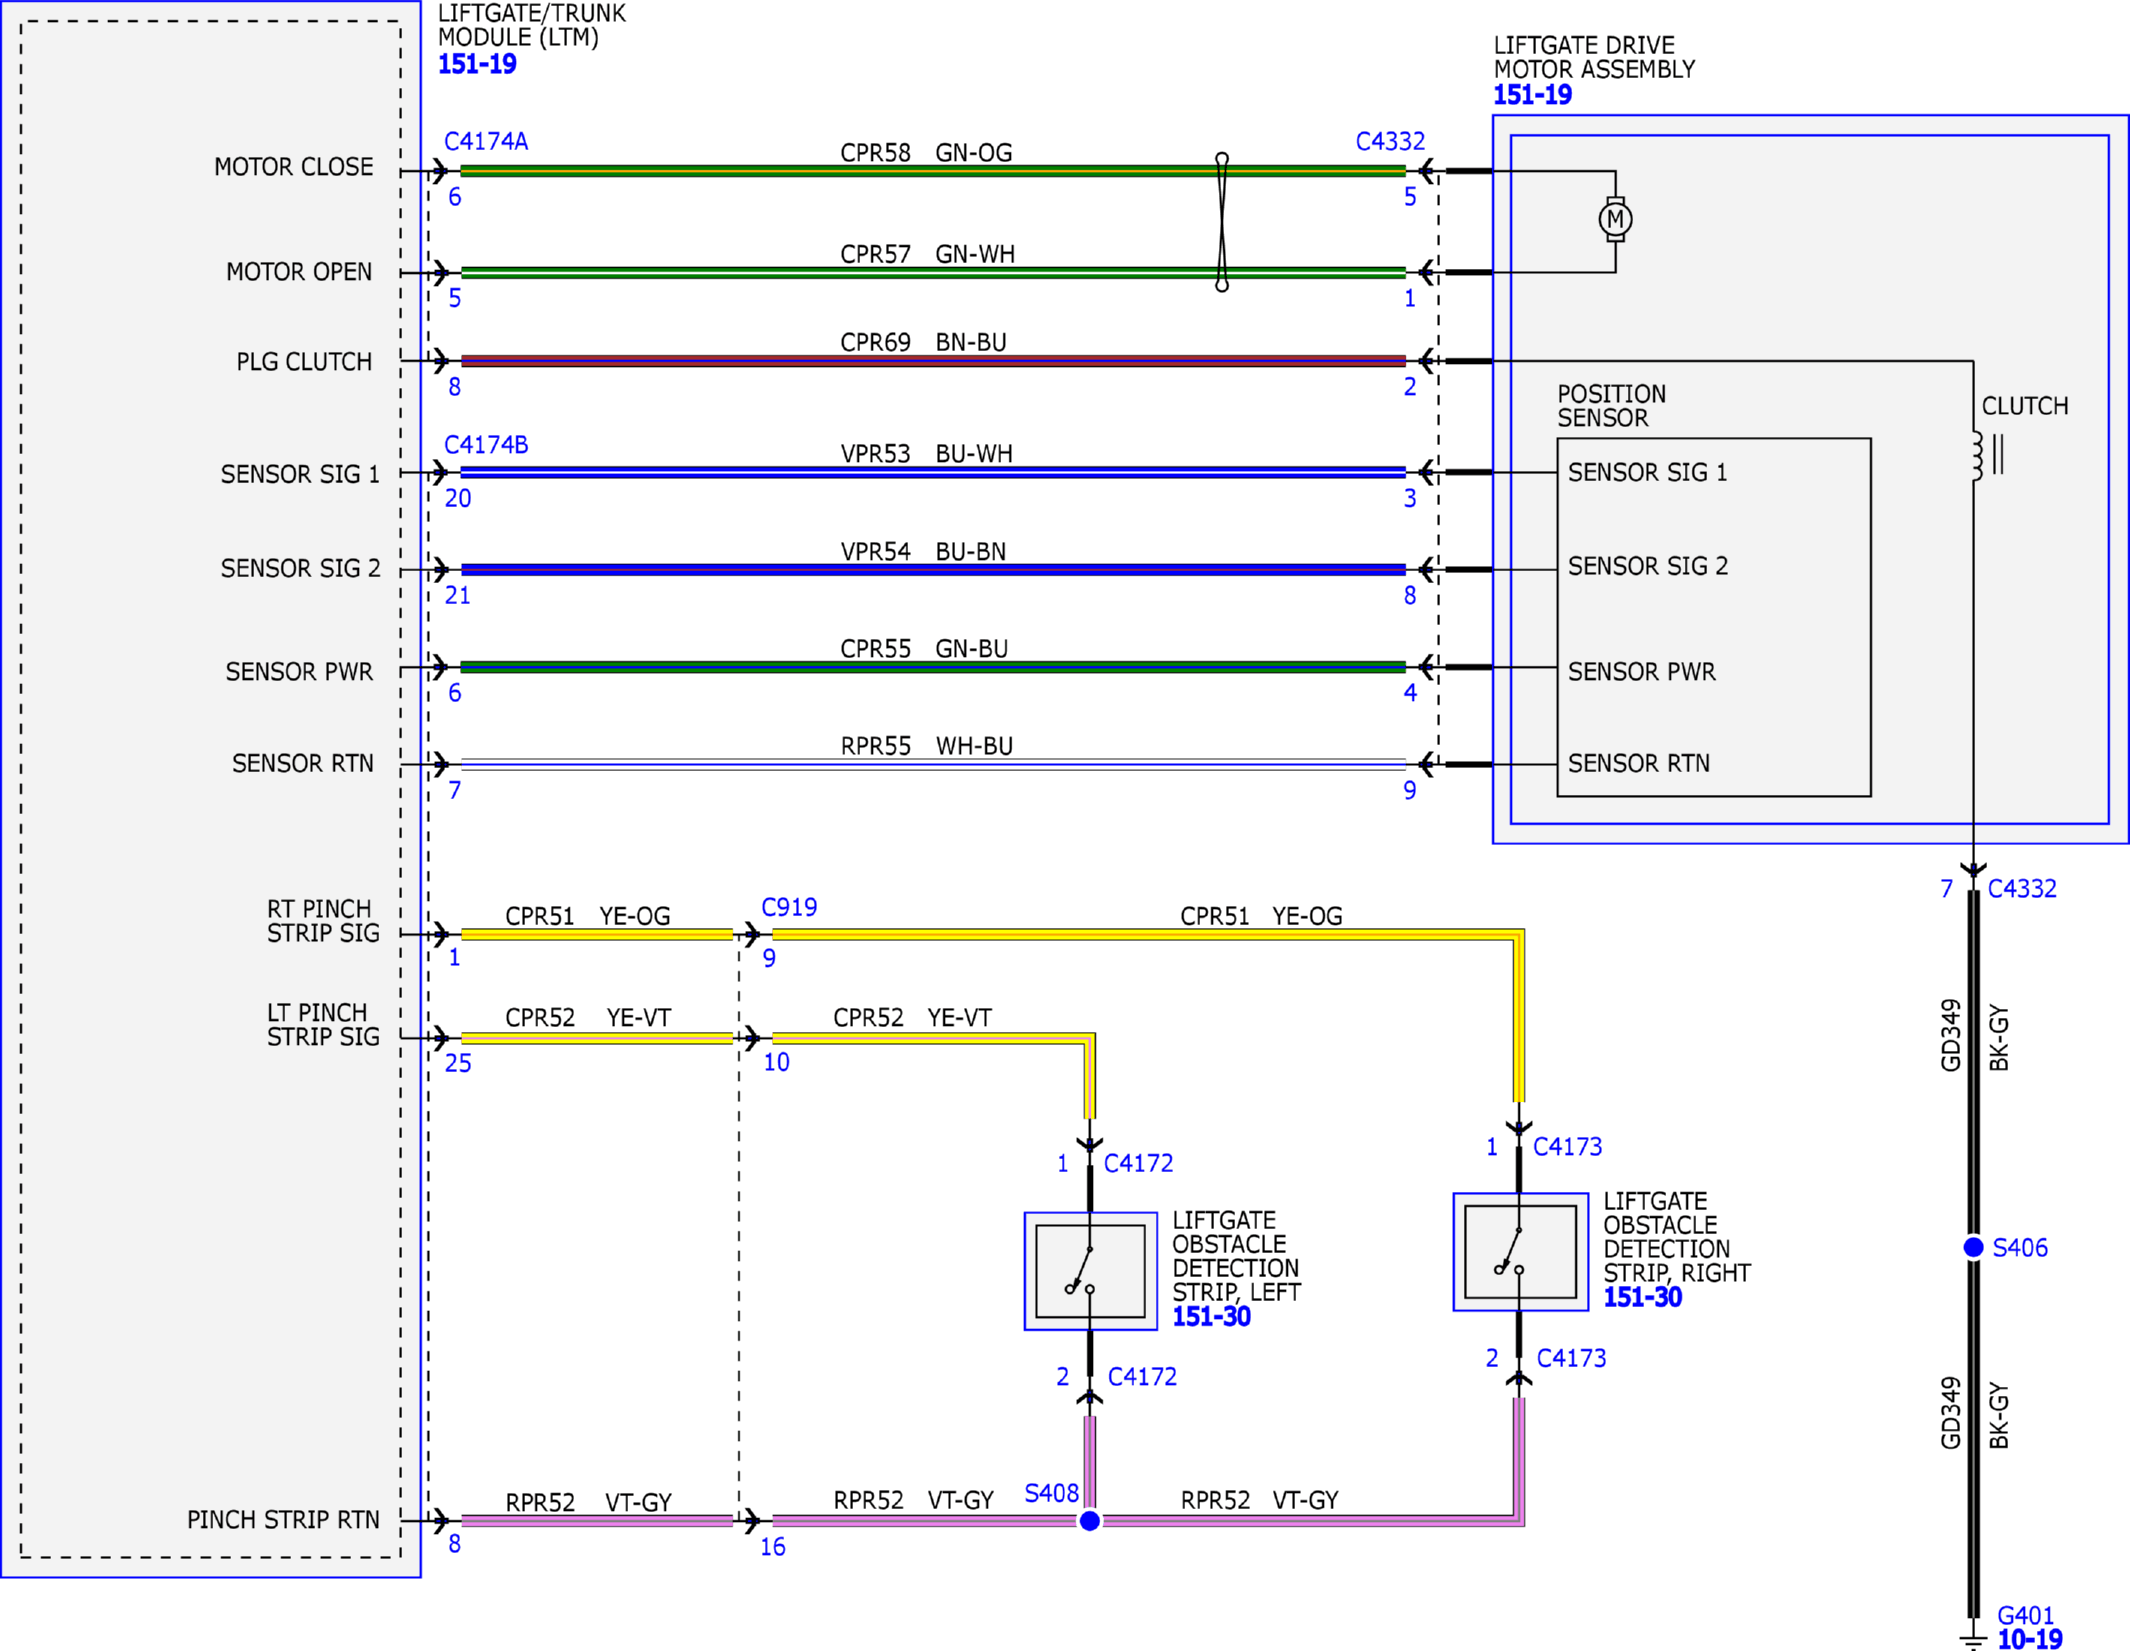The width and height of the screenshot is (2130, 1651).
Task: Select the CPR55 GN-BU wire label
Action: coord(923,649)
